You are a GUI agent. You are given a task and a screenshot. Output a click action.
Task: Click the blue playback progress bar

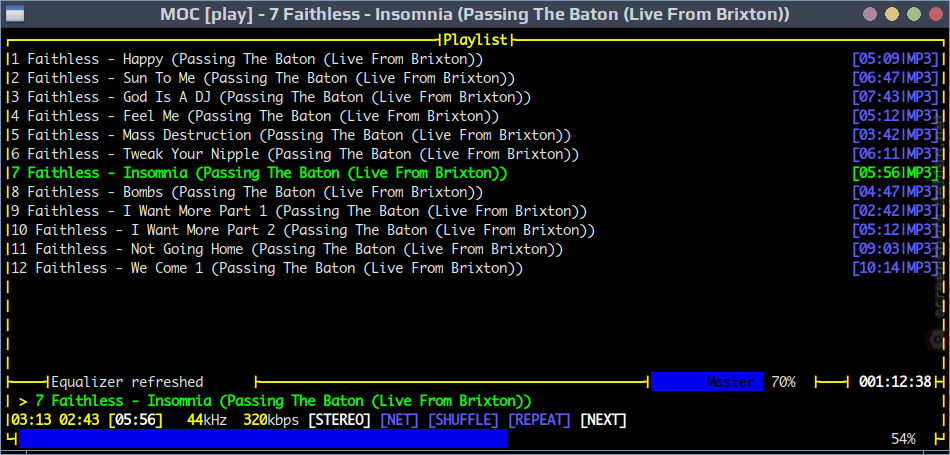263,439
